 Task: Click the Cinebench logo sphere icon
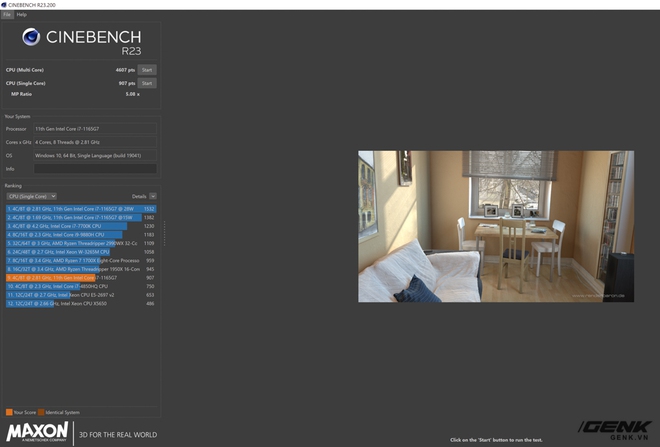[x=31, y=37]
